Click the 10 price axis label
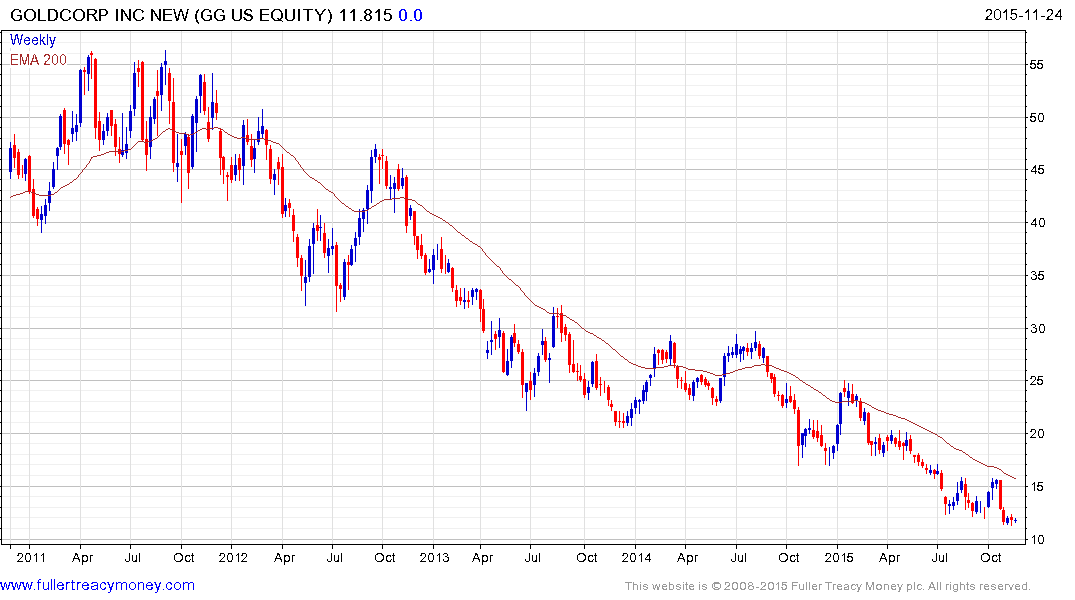This screenshot has width=1075, height=600. tap(1037, 540)
